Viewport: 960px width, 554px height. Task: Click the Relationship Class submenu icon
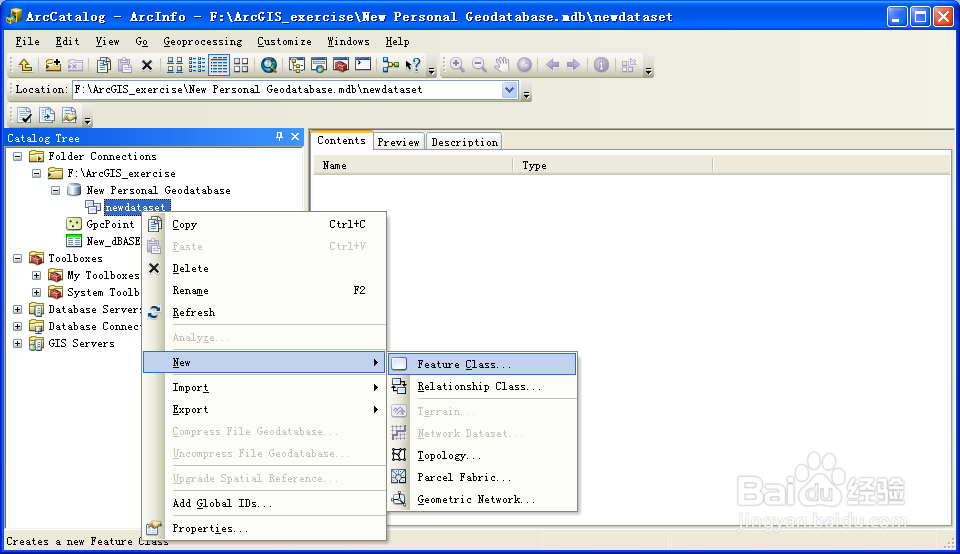(399, 386)
